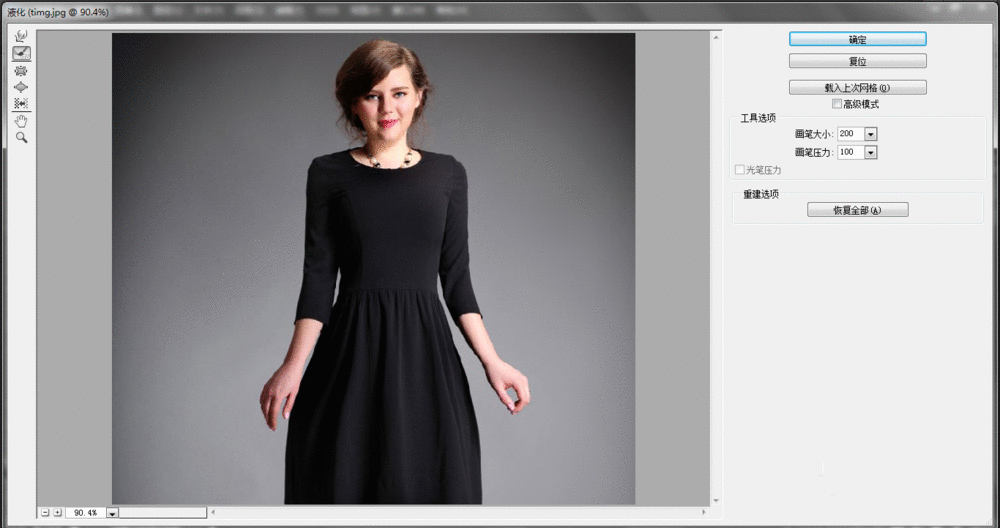Screen dimensions: 1000x528
Task: Enable the 高级模式 checkbox
Action: [x=837, y=104]
